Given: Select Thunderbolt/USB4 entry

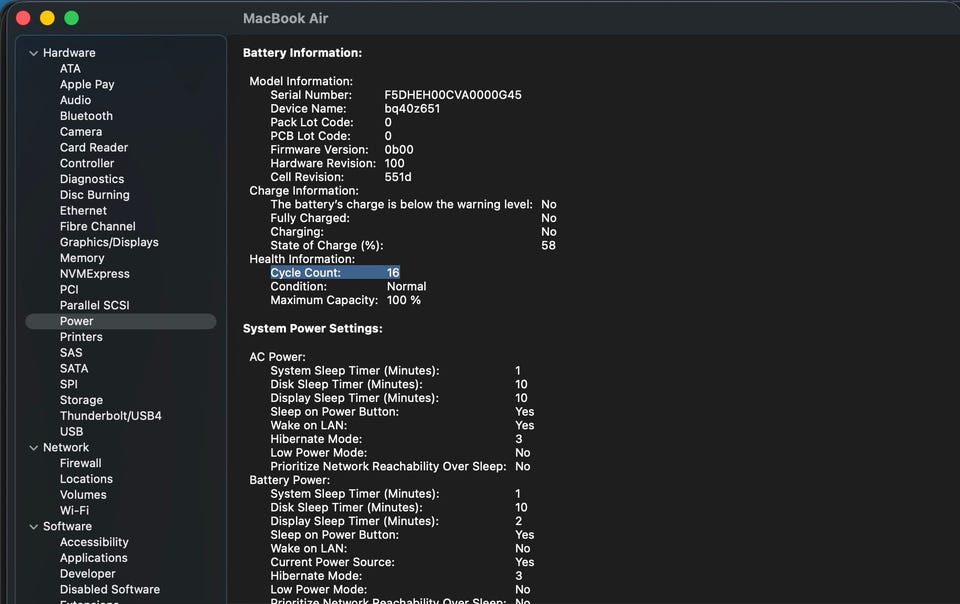Looking at the screenshot, I should pos(111,416).
